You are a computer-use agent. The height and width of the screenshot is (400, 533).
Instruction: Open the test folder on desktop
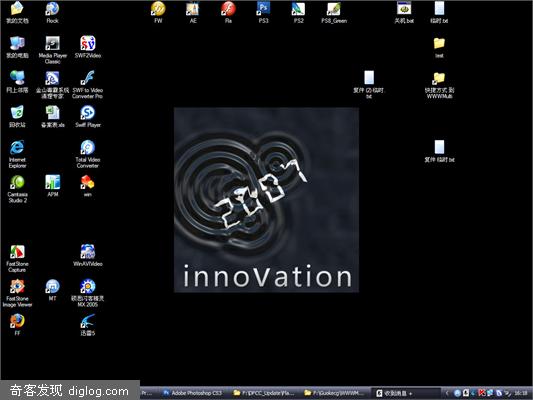point(439,47)
